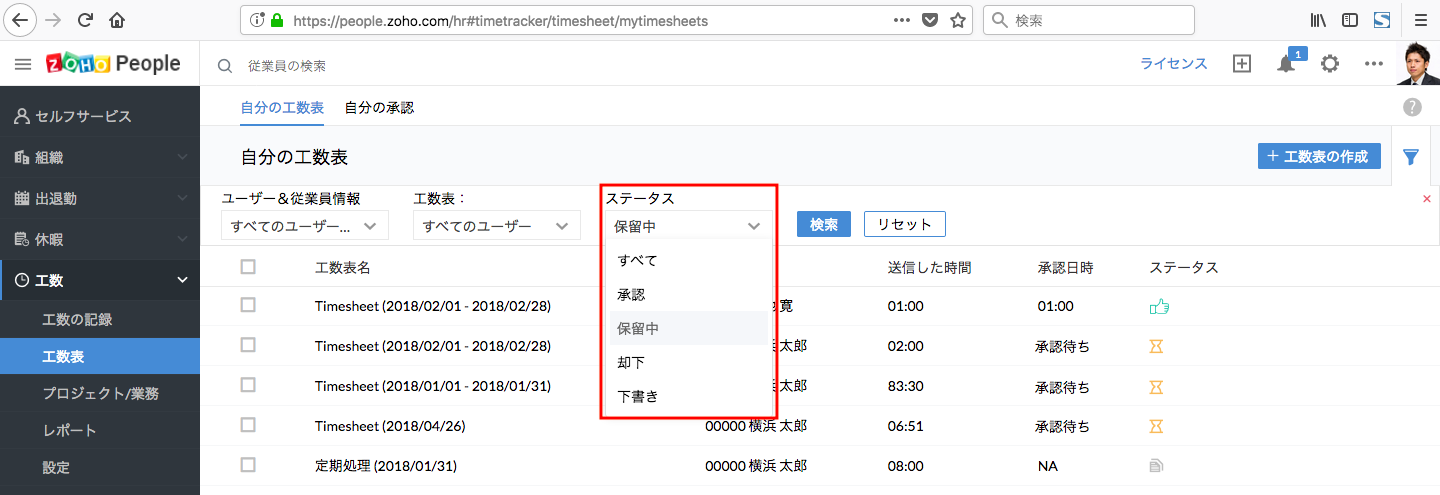Open the 工数表 すべてのユーザー dropdown
The height and width of the screenshot is (495, 1440).
pyautogui.click(x=496, y=226)
